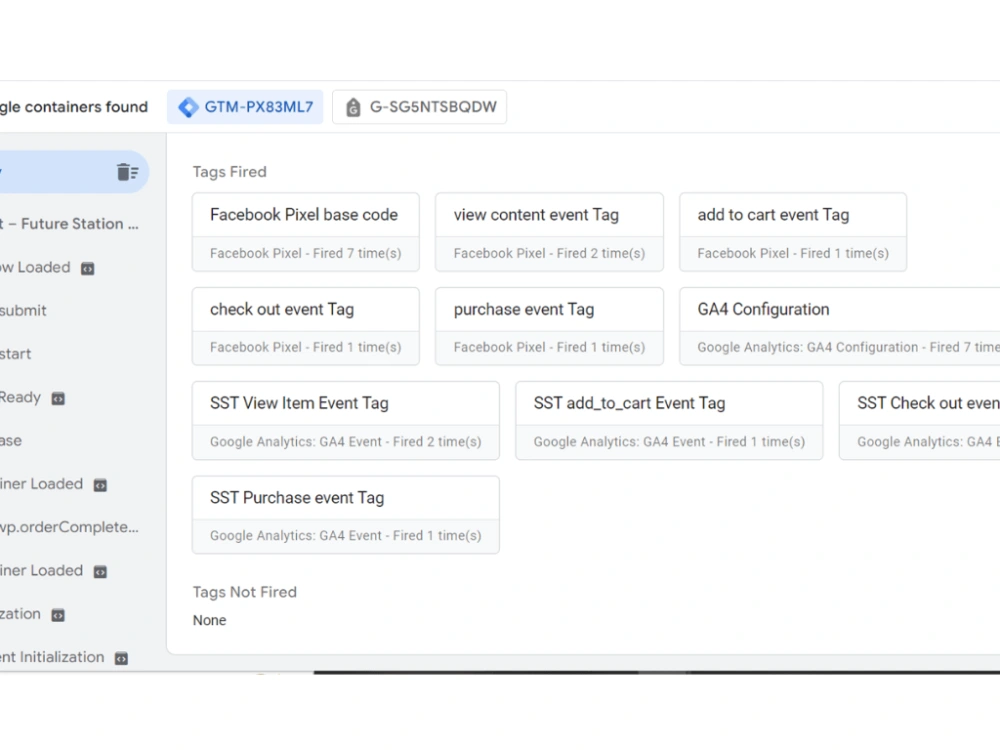1000x750 pixels.
Task: Open the add to cart event Tag card
Action: [793, 231]
